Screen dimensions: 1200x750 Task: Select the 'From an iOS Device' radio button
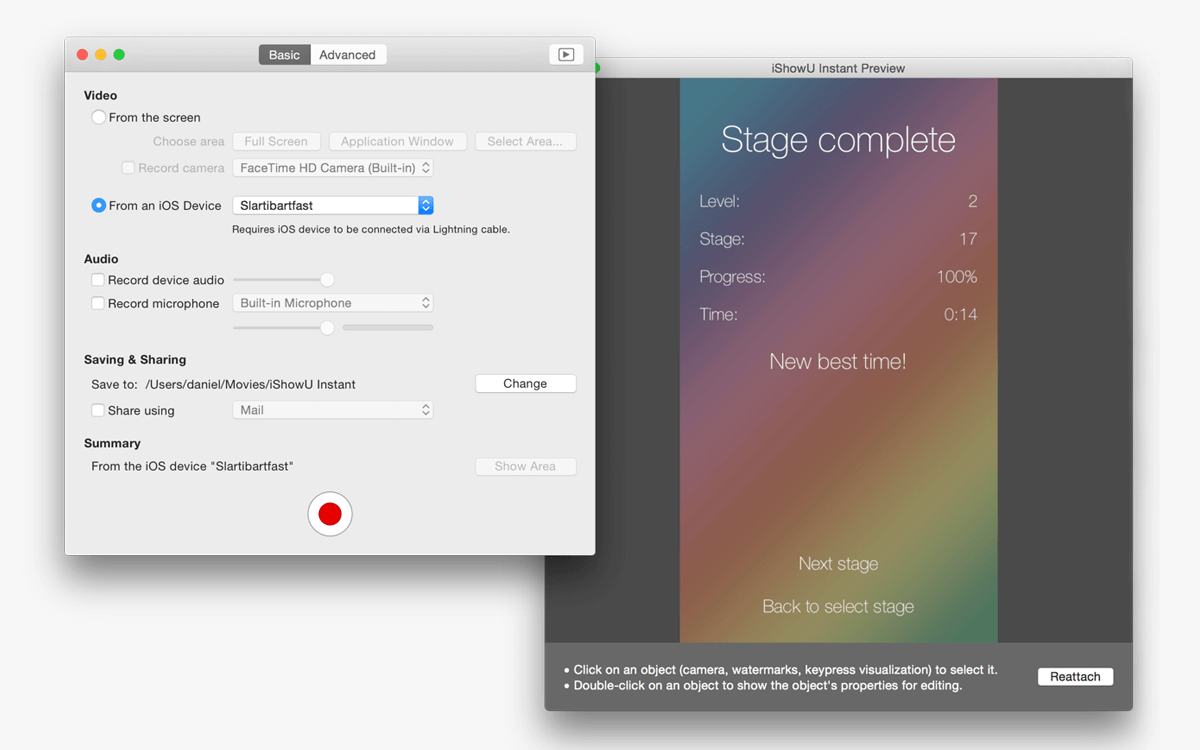pos(98,205)
